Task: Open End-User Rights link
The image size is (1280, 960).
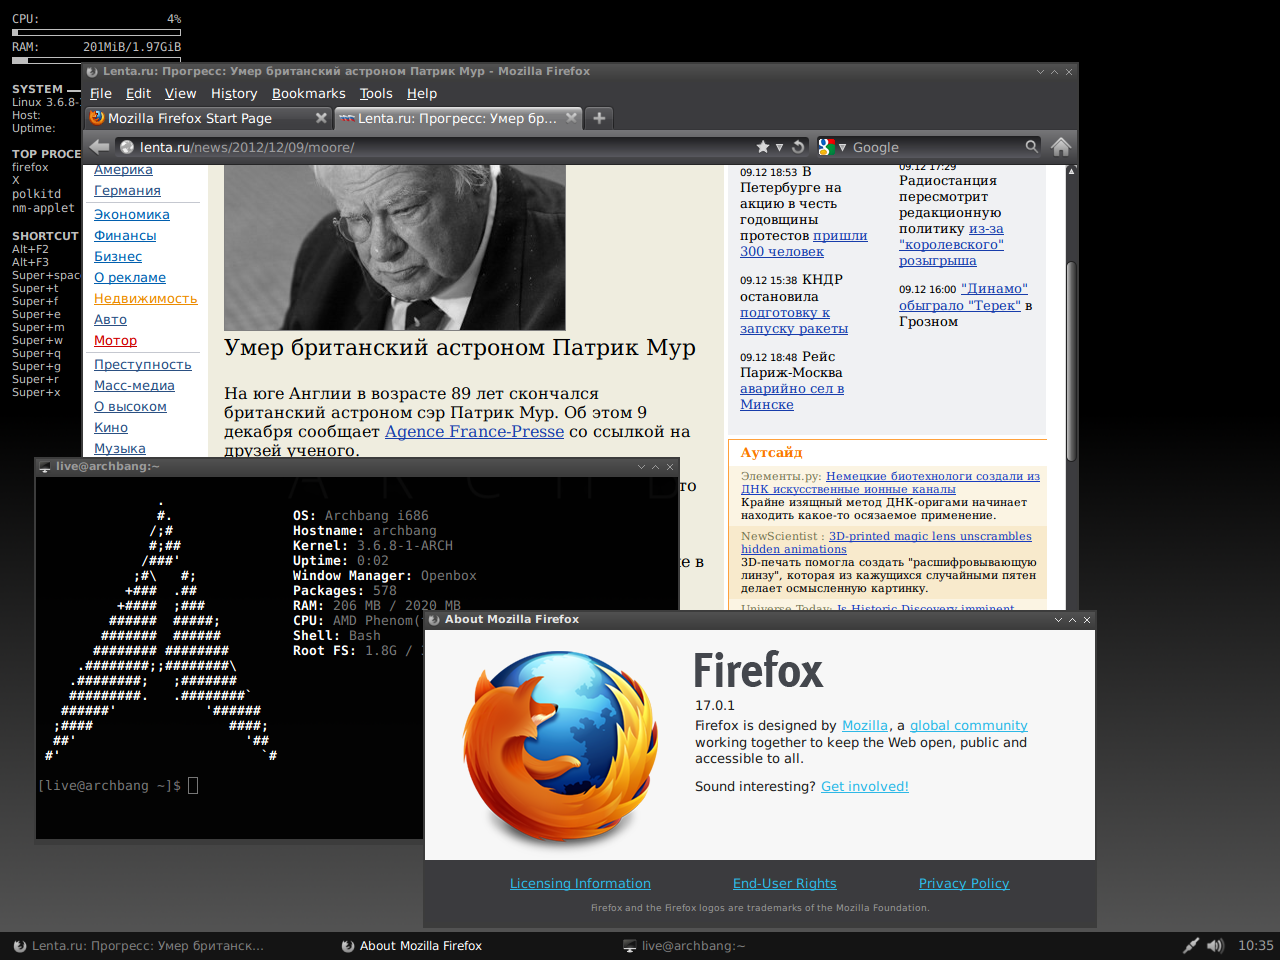Action: 785,884
